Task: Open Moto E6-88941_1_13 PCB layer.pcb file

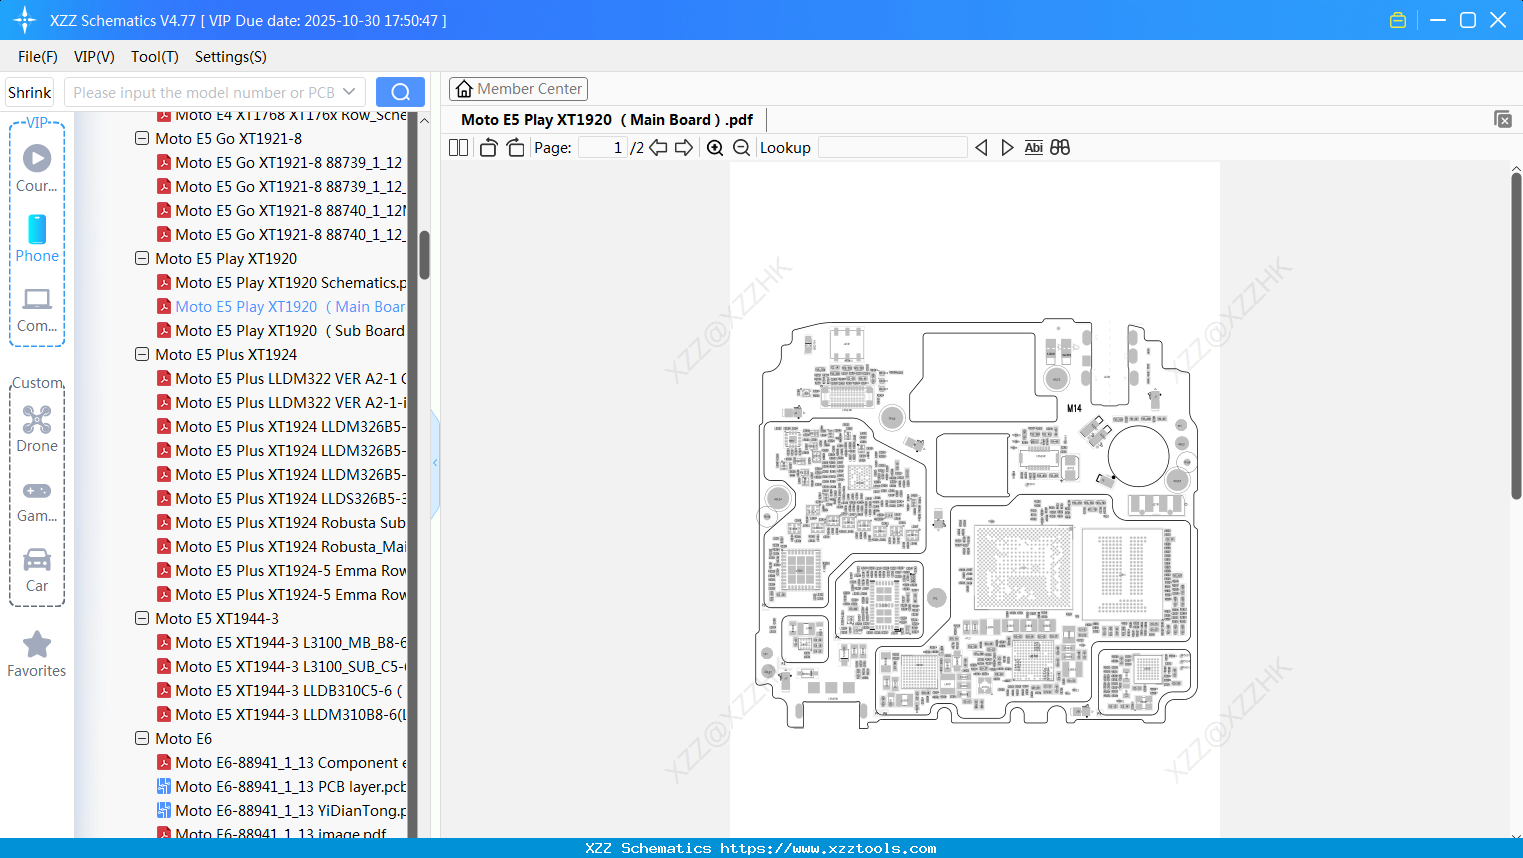Action: (281, 787)
